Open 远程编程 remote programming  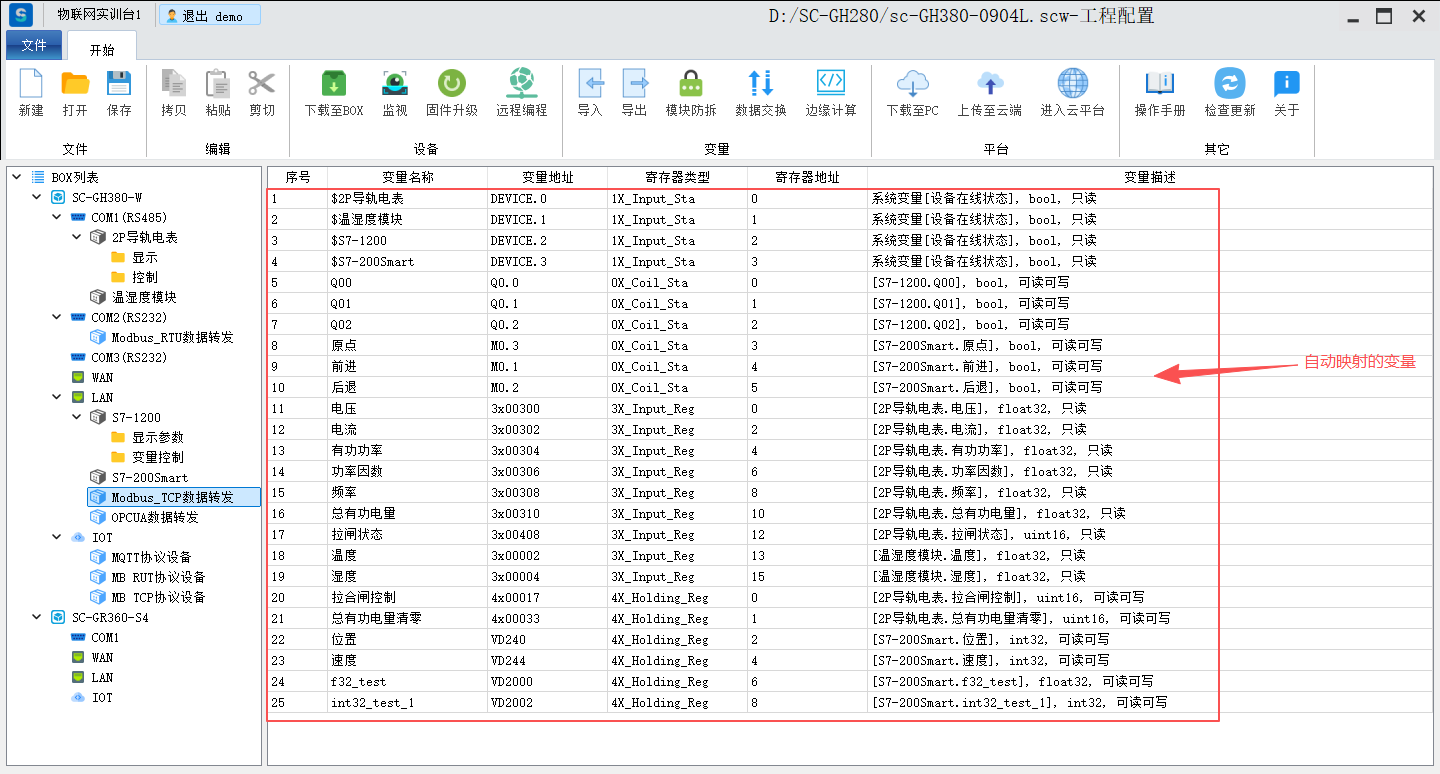tap(521, 85)
